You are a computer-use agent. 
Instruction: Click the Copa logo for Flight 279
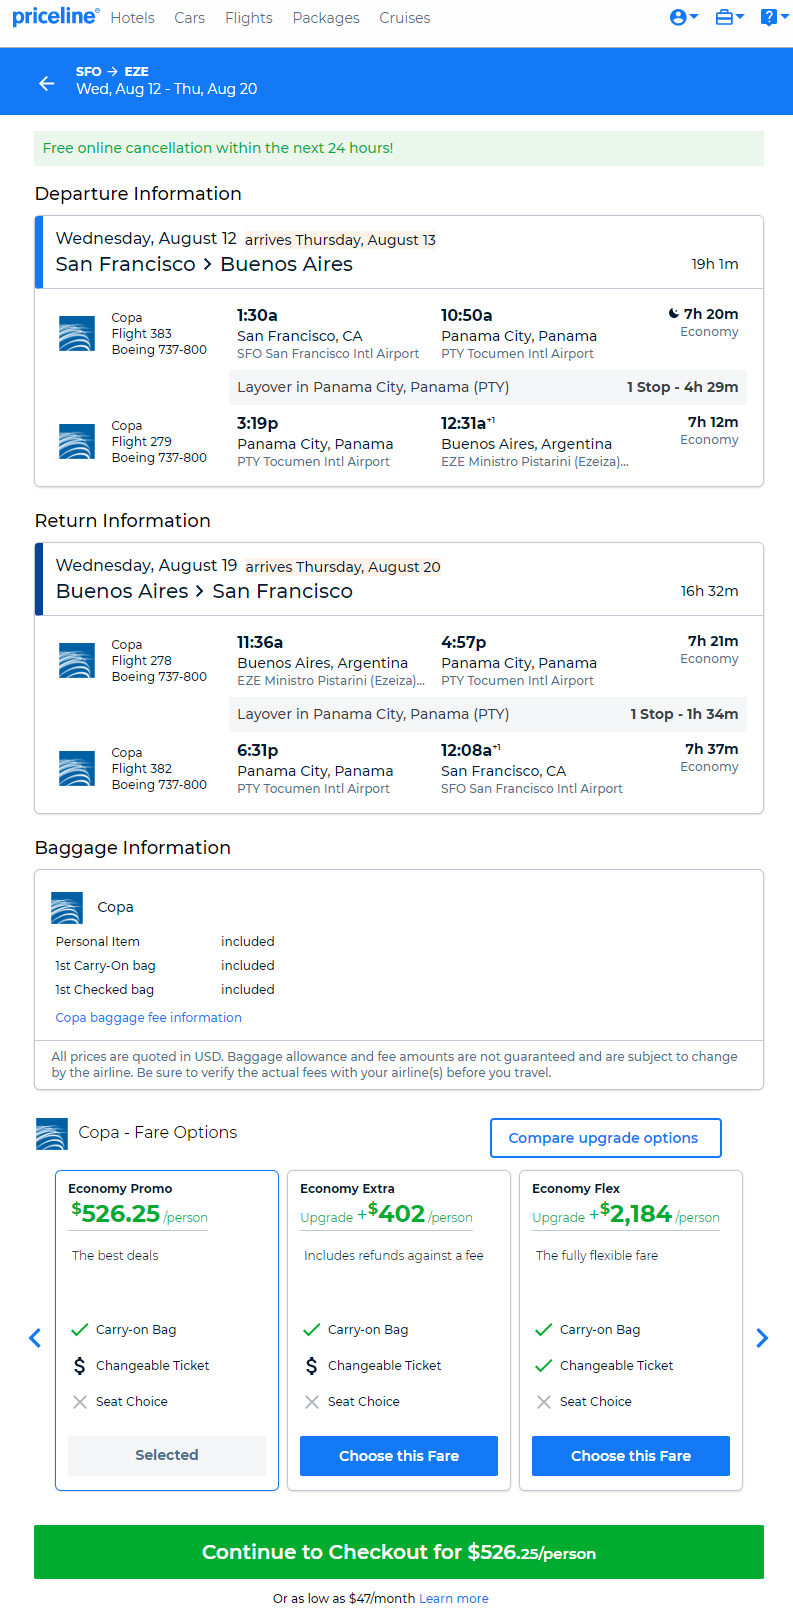coord(77,441)
